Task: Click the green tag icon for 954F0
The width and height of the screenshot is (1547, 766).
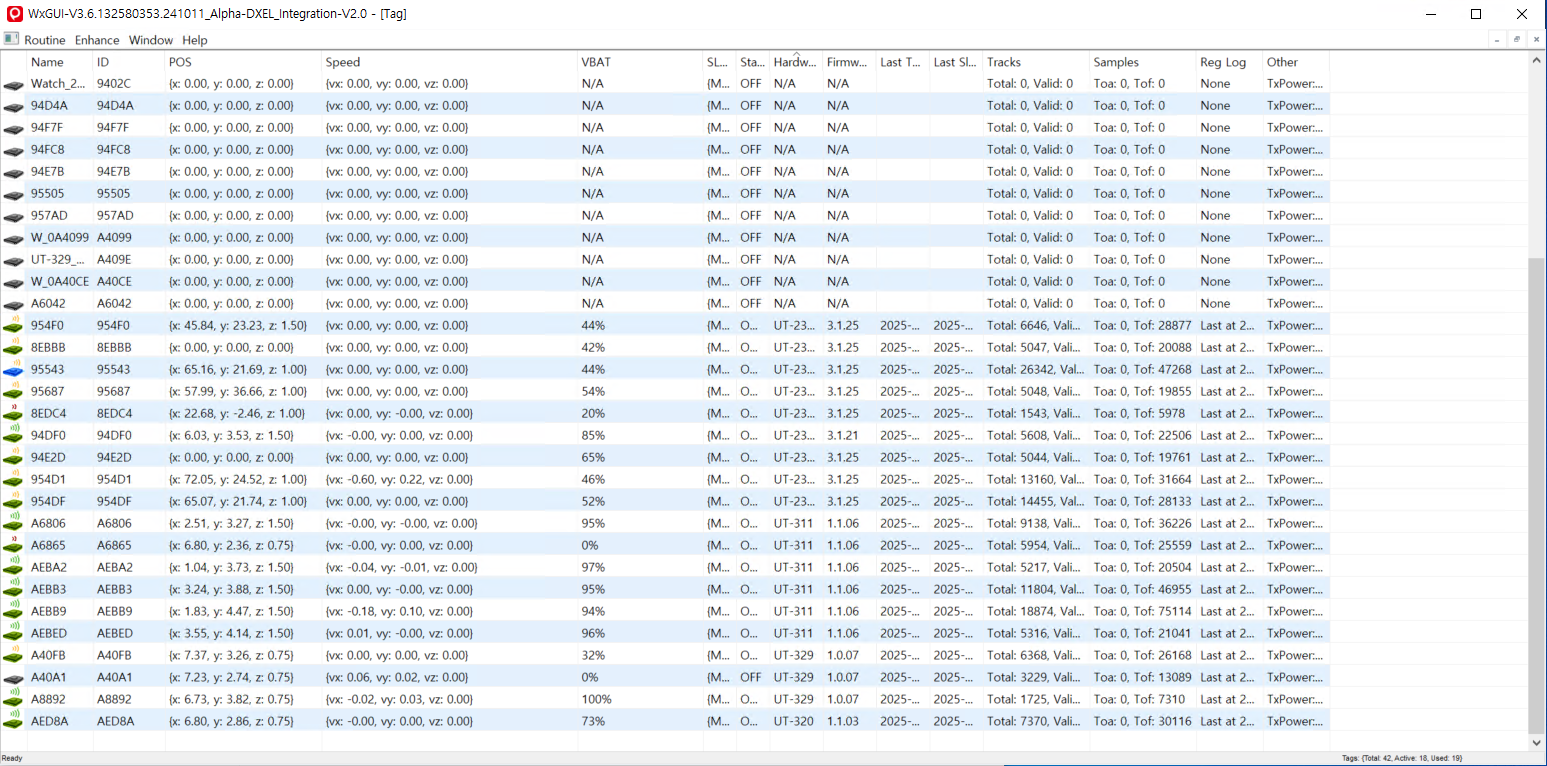Action: tap(13, 326)
